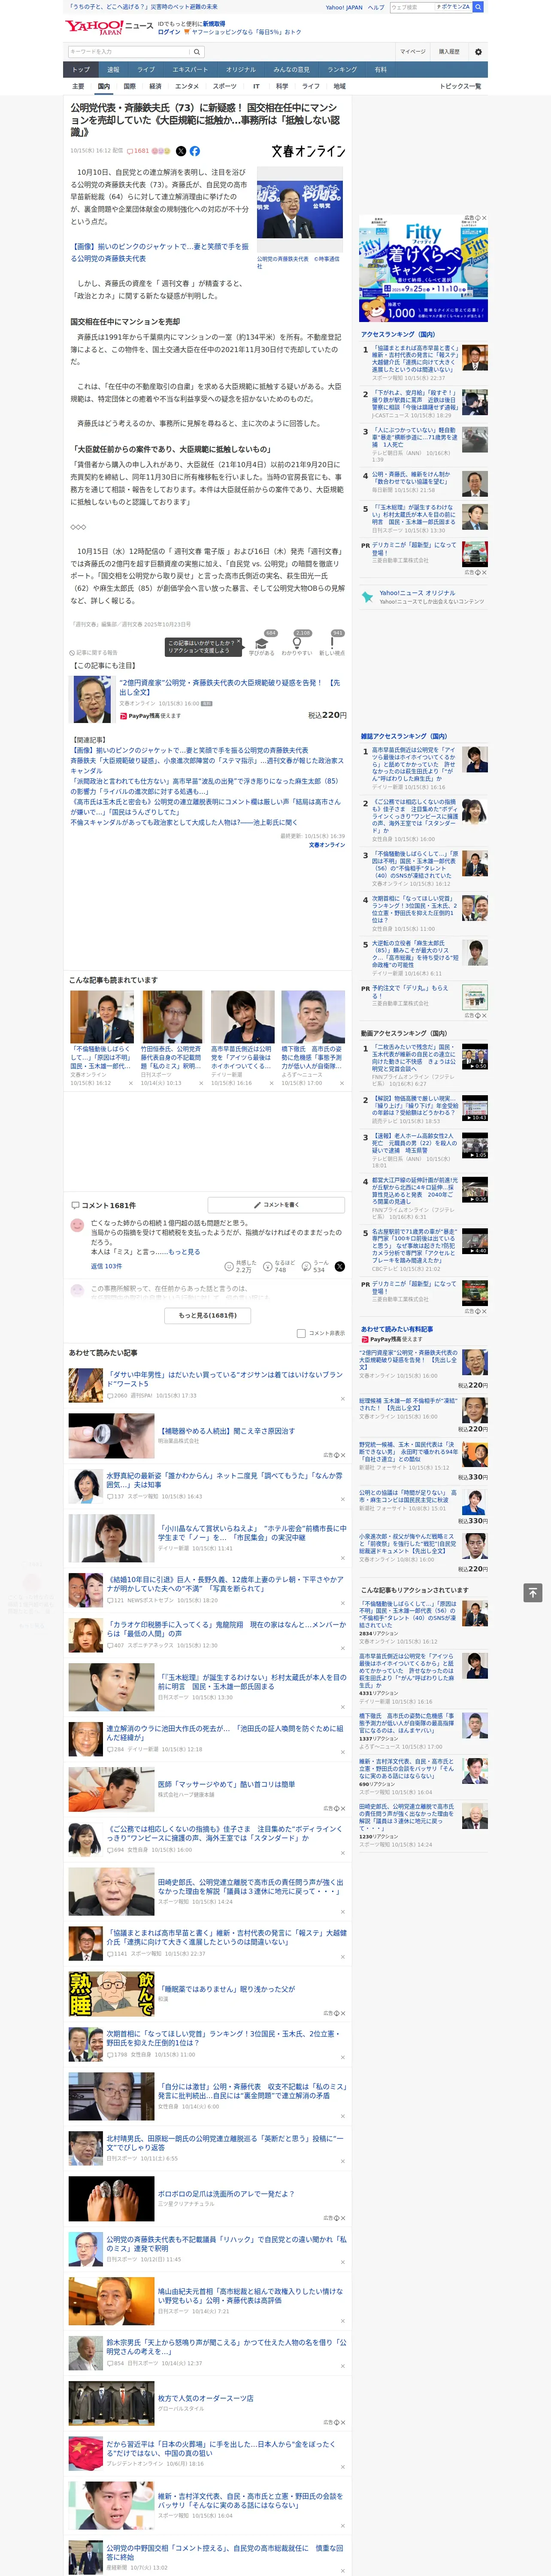Open the "2億円資産家" paid article link

[231, 687]
